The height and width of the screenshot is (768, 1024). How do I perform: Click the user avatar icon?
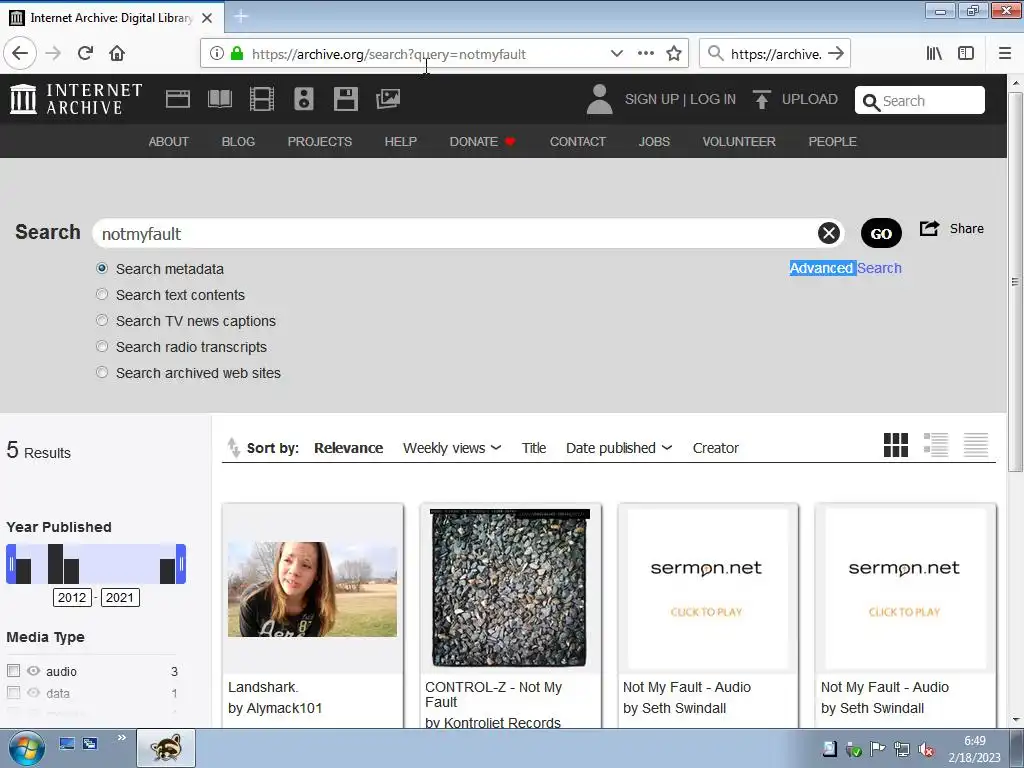tap(600, 99)
